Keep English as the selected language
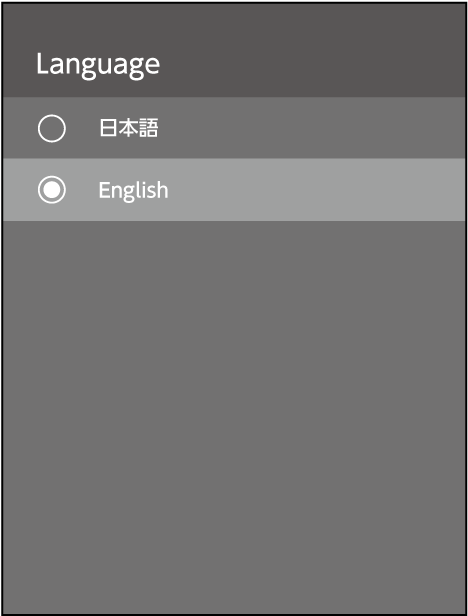468x616 pixels. [234, 190]
